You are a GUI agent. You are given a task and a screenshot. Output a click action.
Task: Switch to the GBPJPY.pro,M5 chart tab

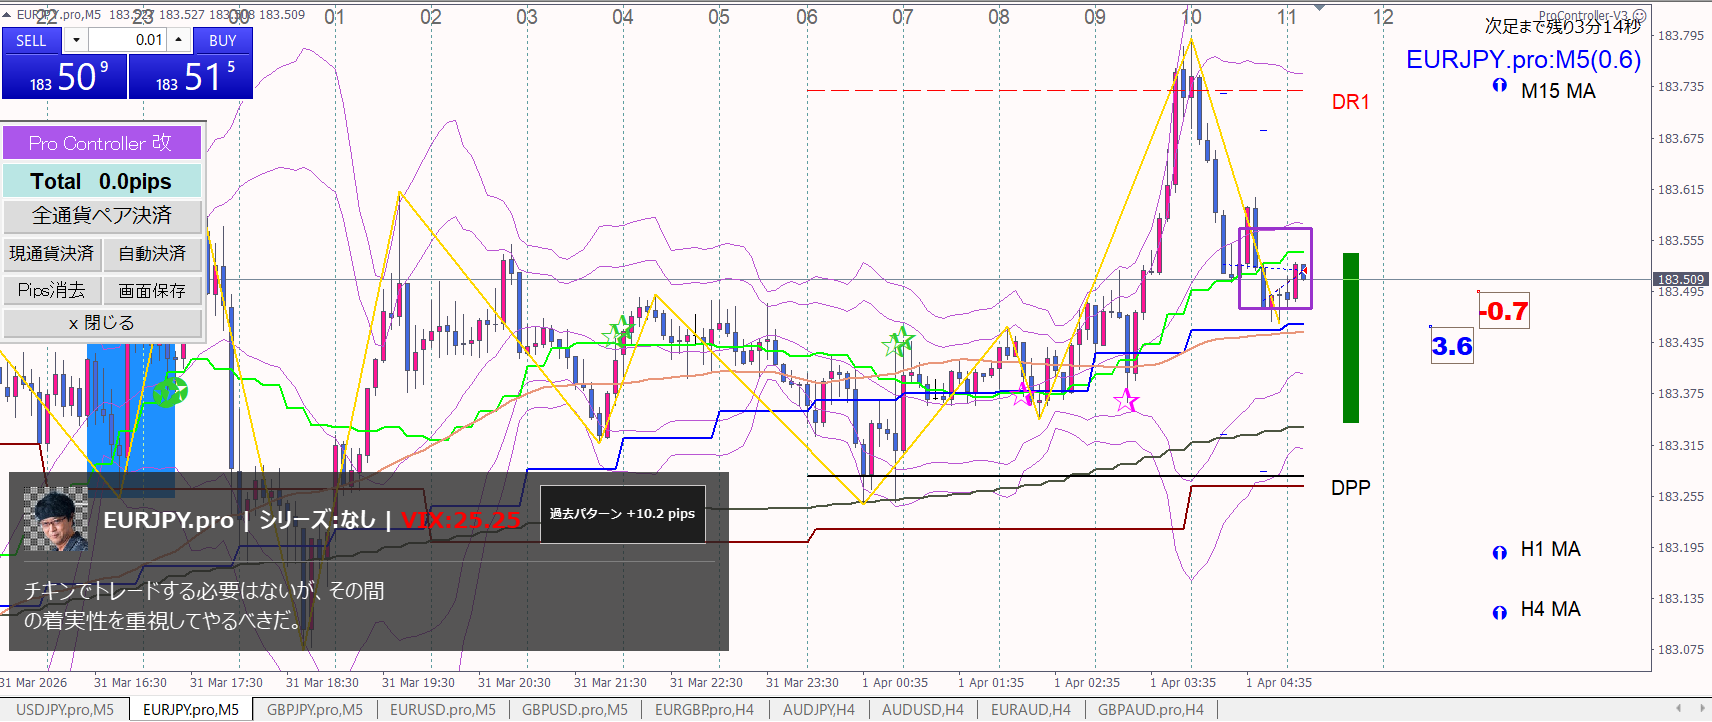click(314, 709)
